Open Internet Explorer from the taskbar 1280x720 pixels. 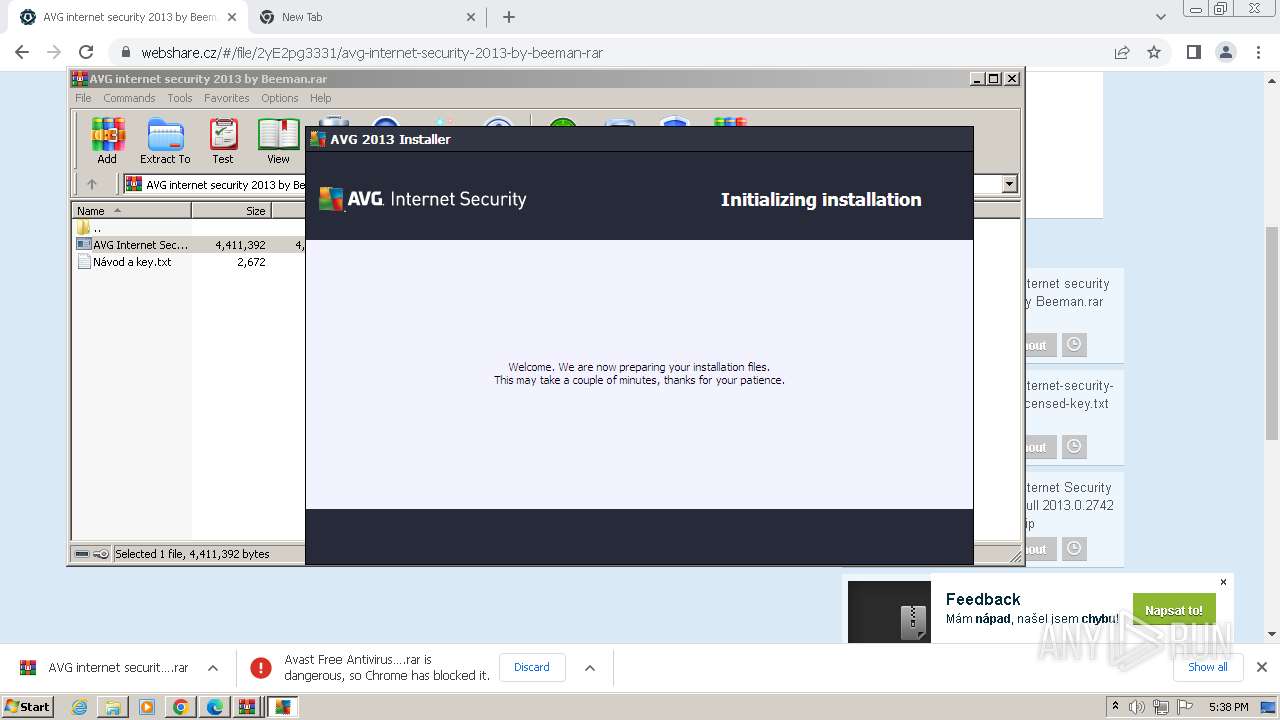tap(79, 707)
